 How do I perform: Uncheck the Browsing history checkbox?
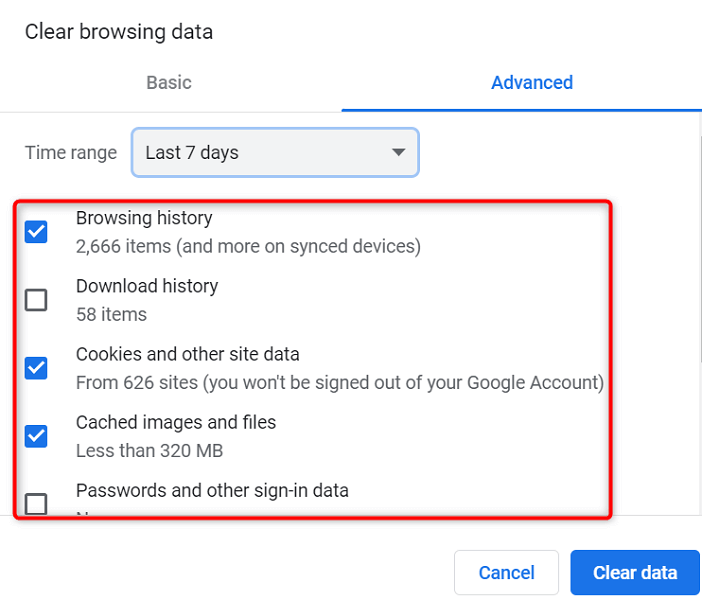point(36,232)
